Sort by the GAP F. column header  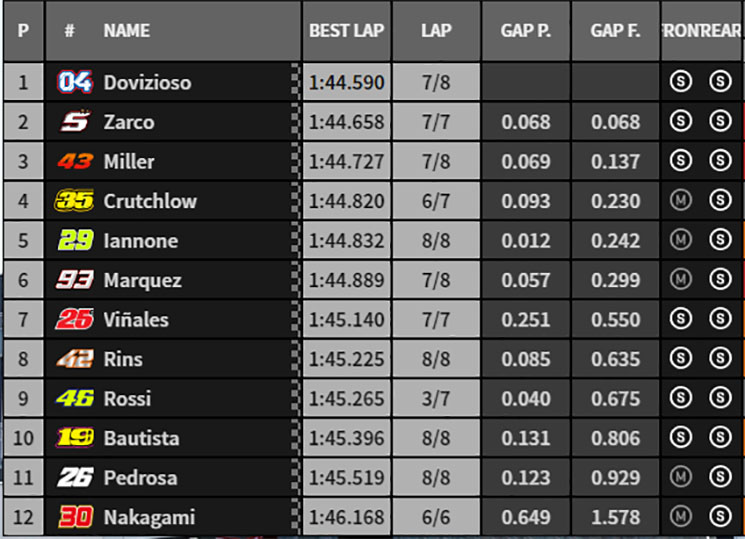615,31
